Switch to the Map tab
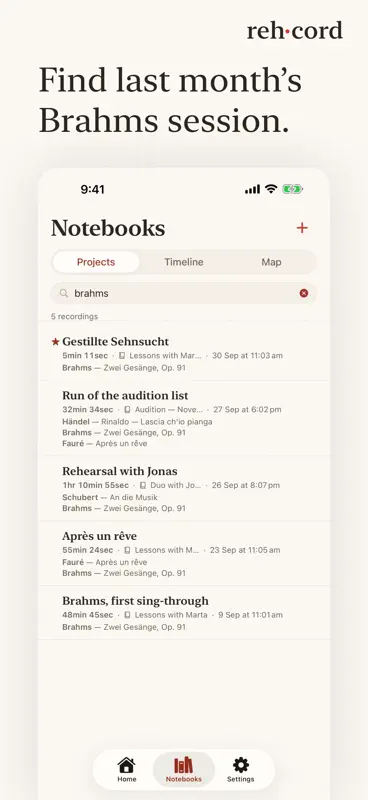The width and height of the screenshot is (368, 800). click(x=271, y=262)
